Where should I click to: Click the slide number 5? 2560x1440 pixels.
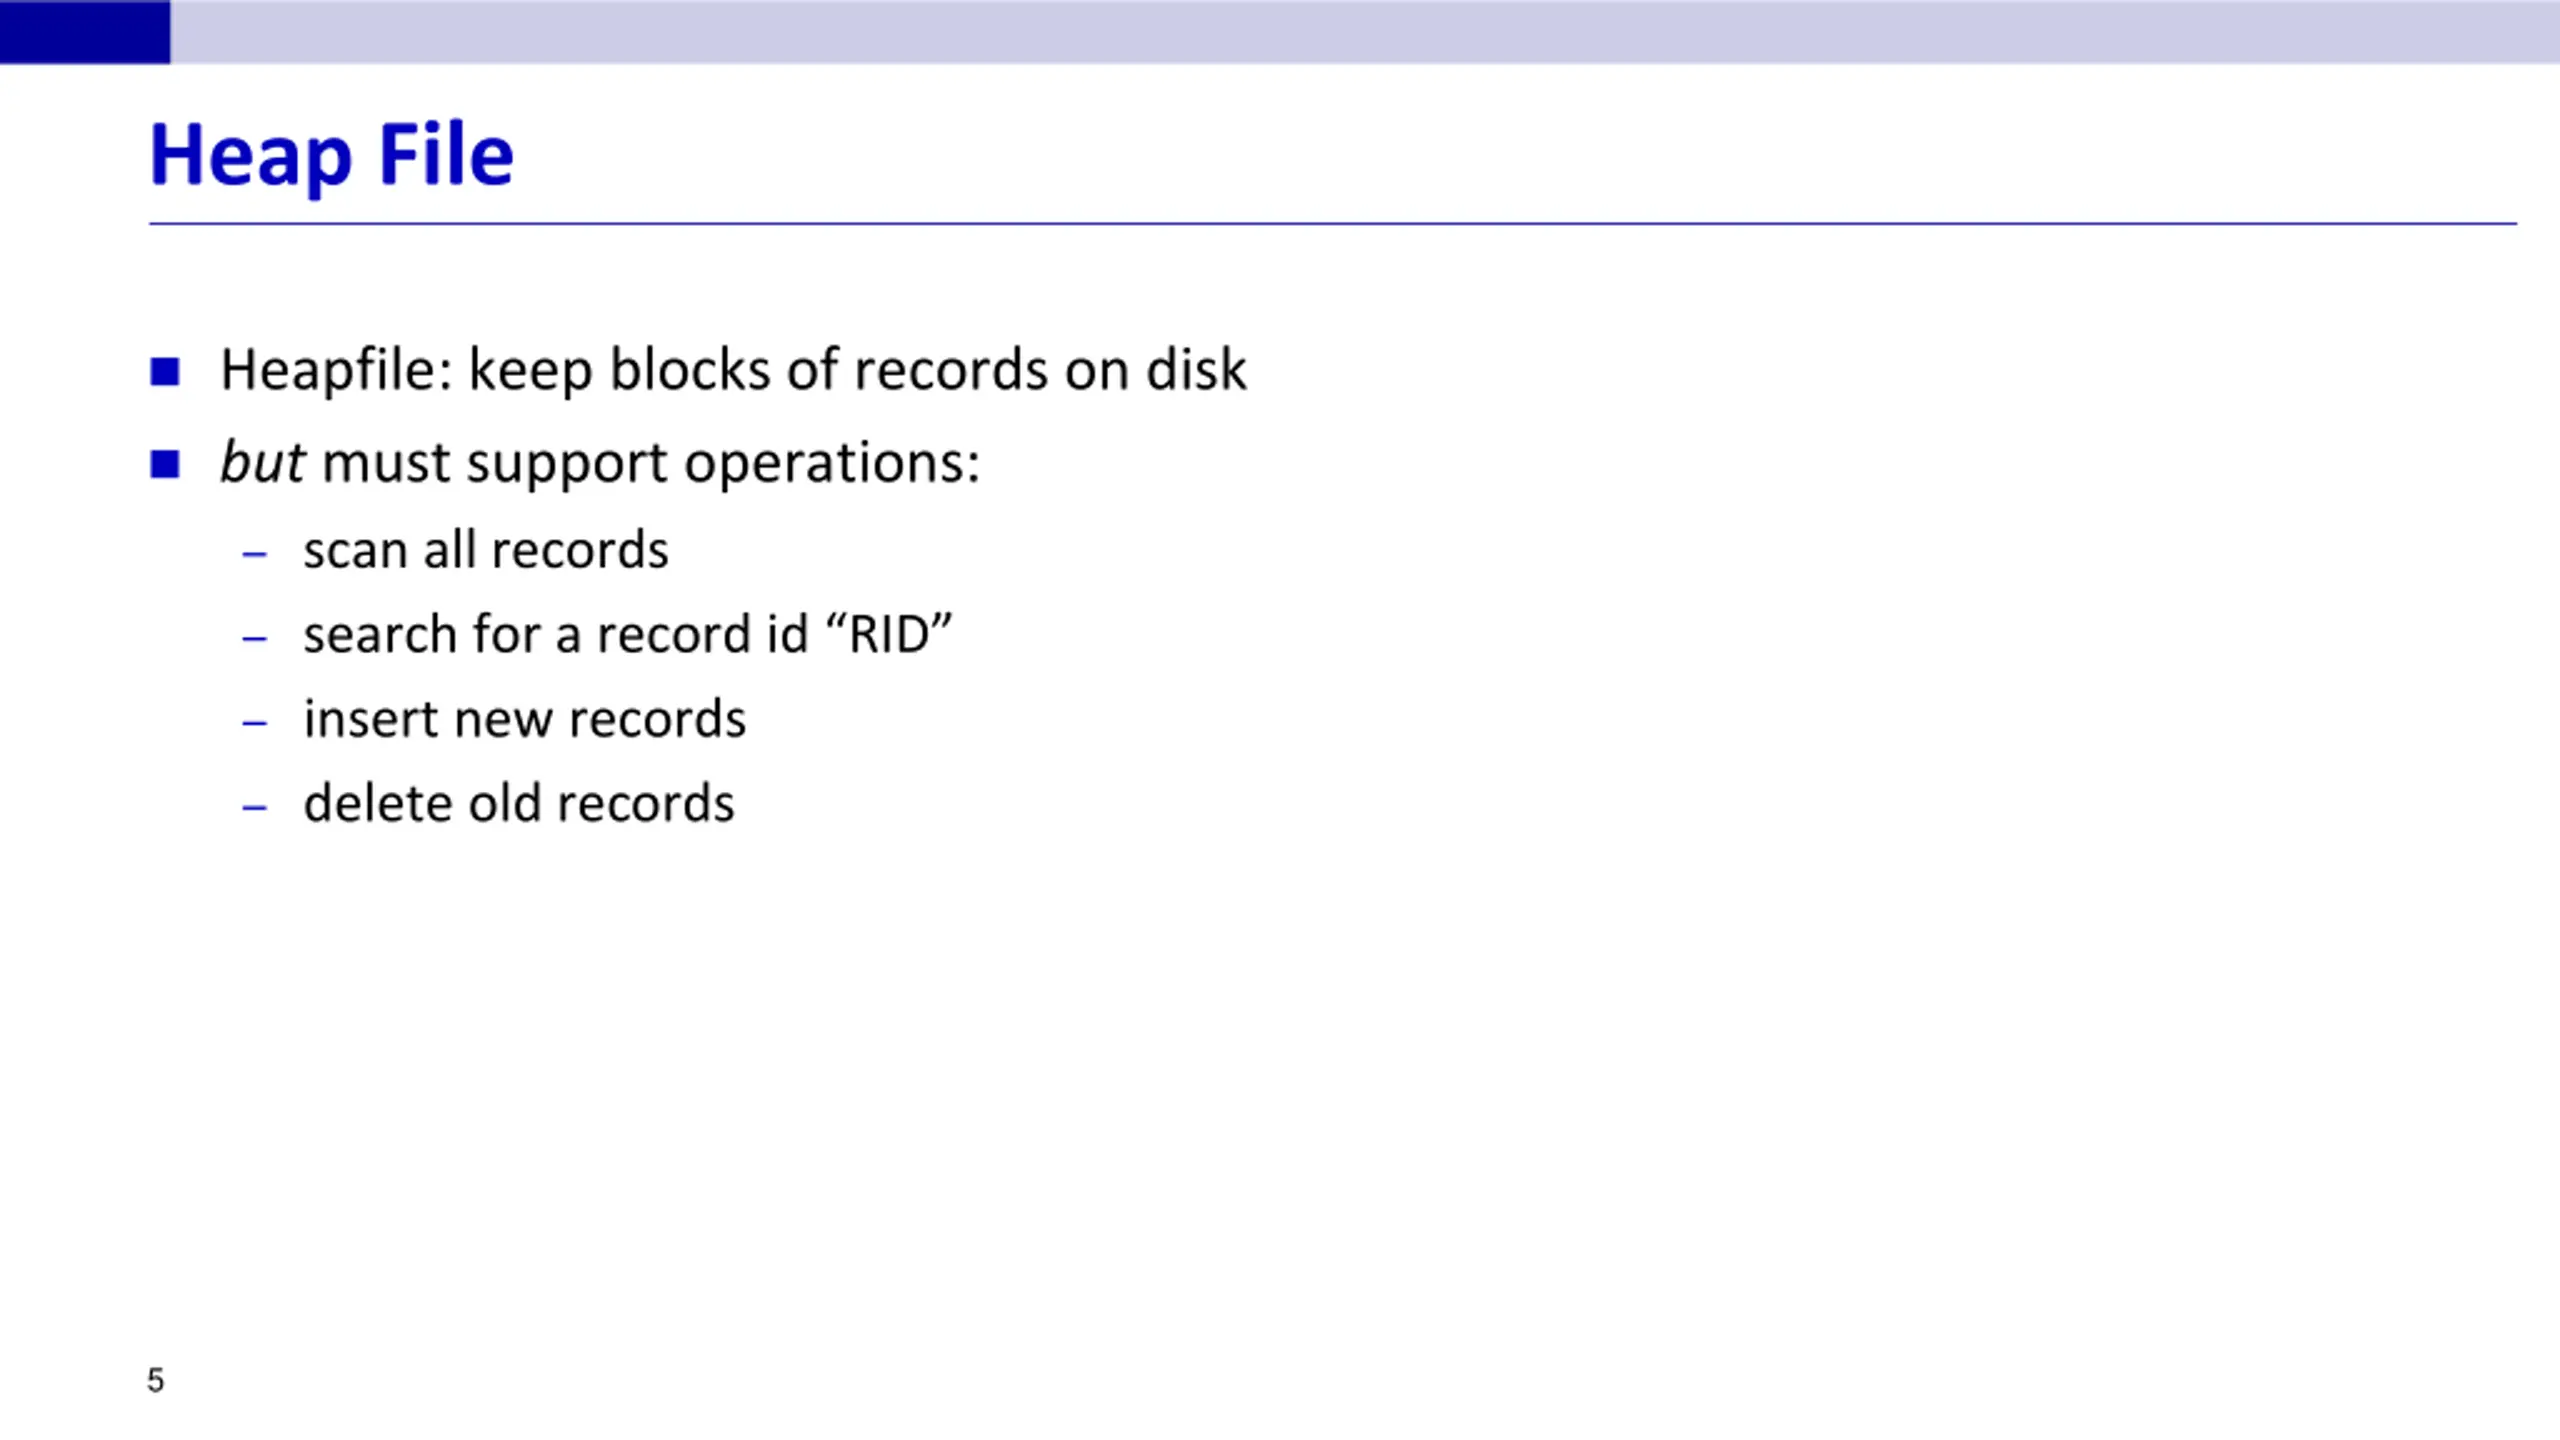click(155, 1381)
